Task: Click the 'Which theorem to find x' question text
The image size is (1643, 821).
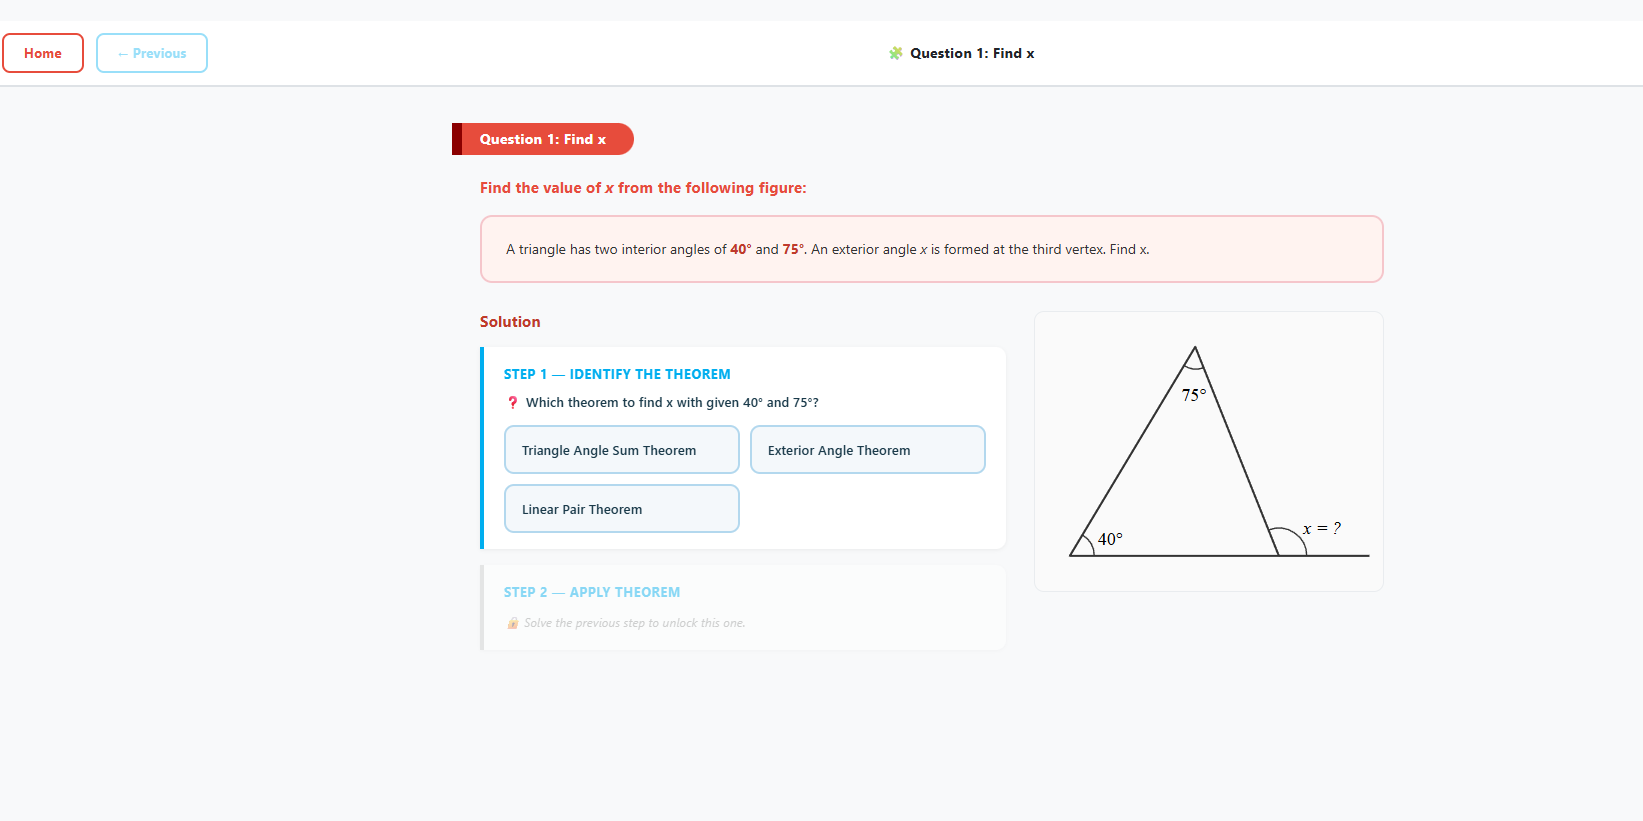Action: [x=672, y=403]
